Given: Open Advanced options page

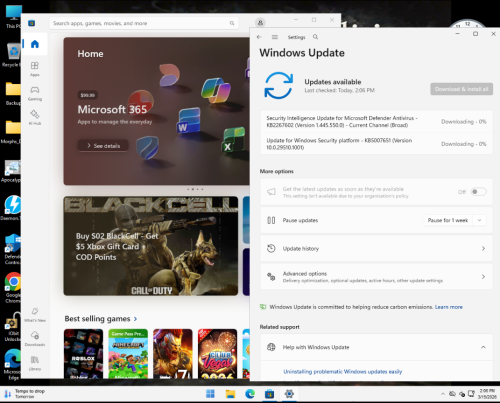Looking at the screenshot, I should [376, 277].
